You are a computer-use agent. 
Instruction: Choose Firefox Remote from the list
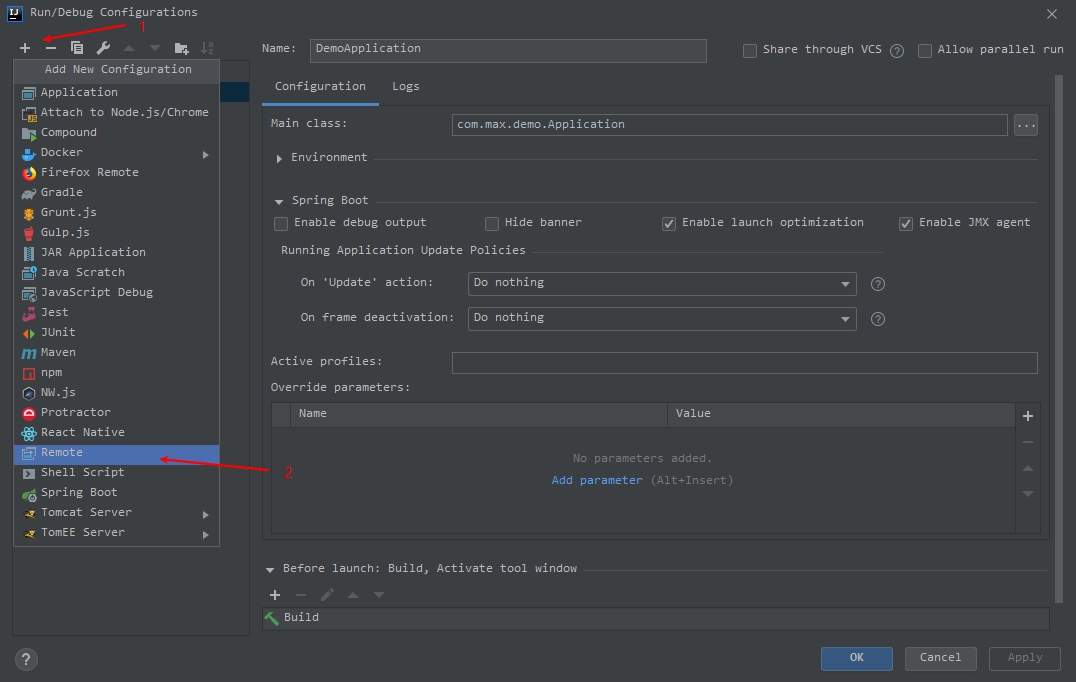(x=117, y=172)
